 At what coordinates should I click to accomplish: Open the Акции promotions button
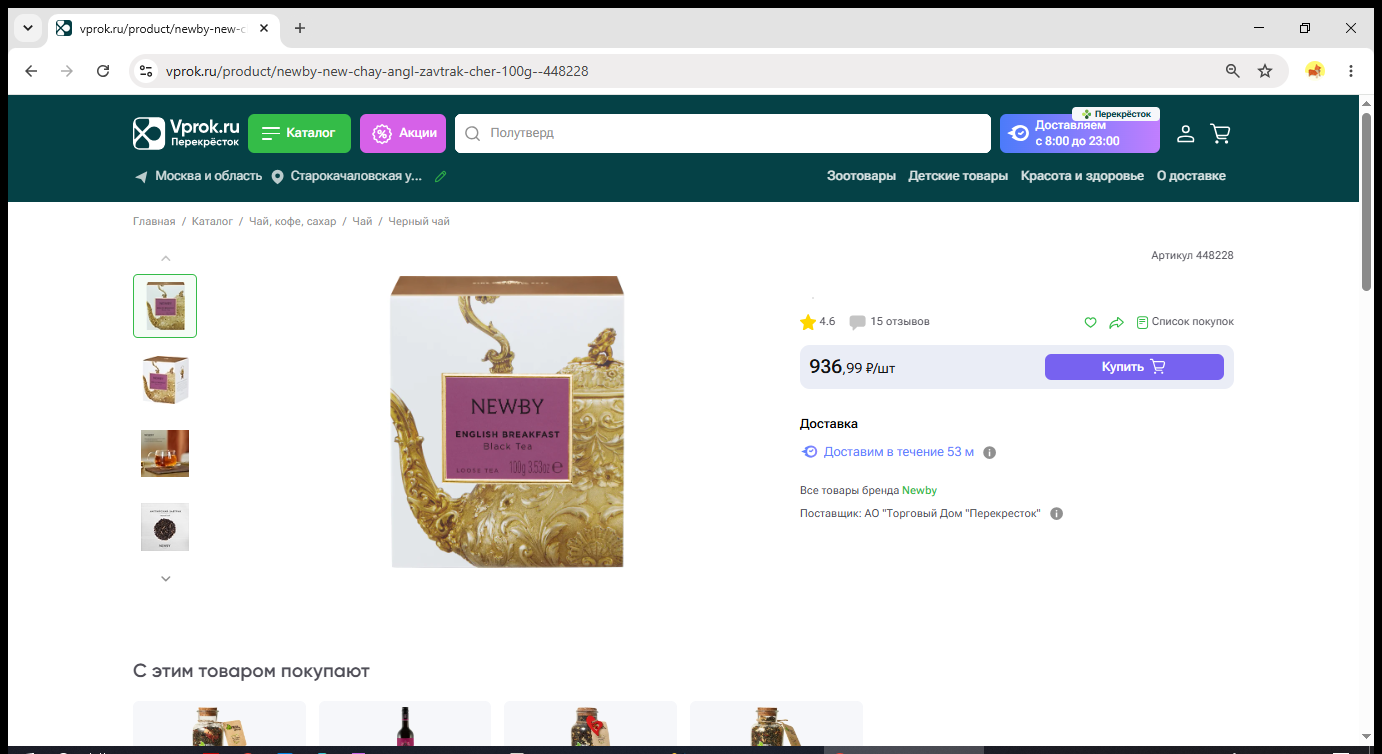[x=403, y=133]
